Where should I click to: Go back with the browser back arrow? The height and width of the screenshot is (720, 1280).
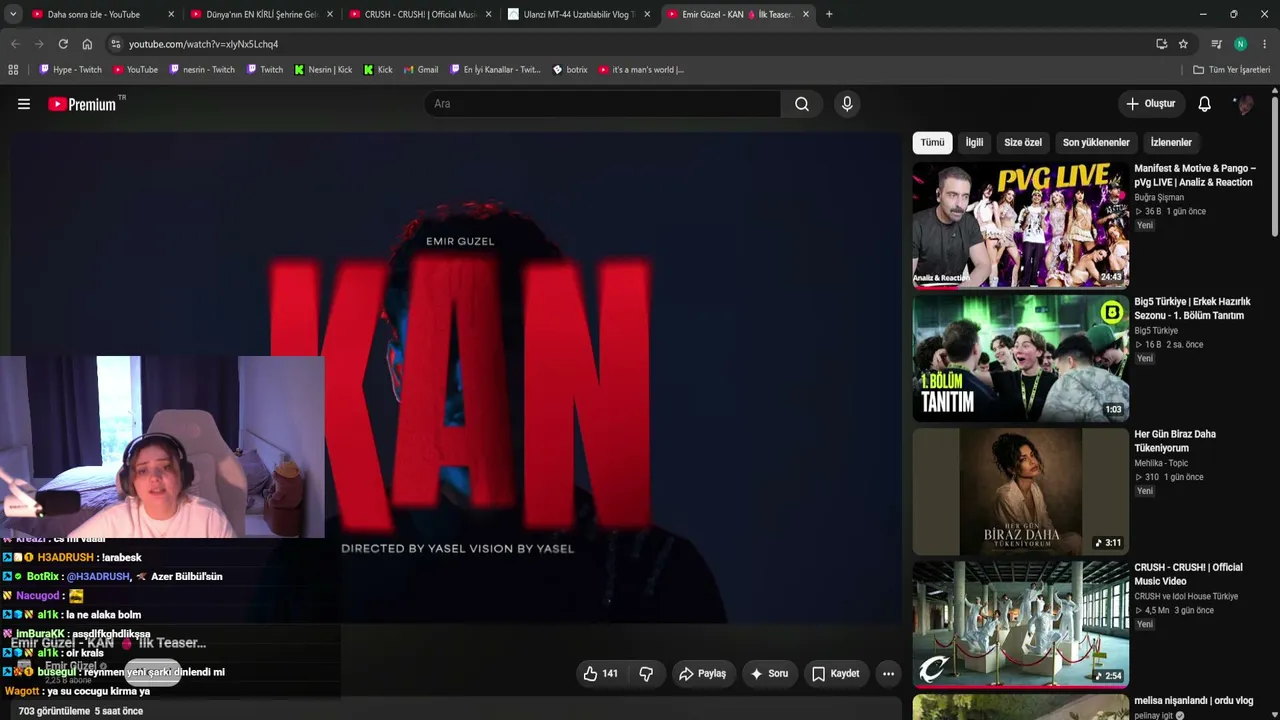point(15,44)
